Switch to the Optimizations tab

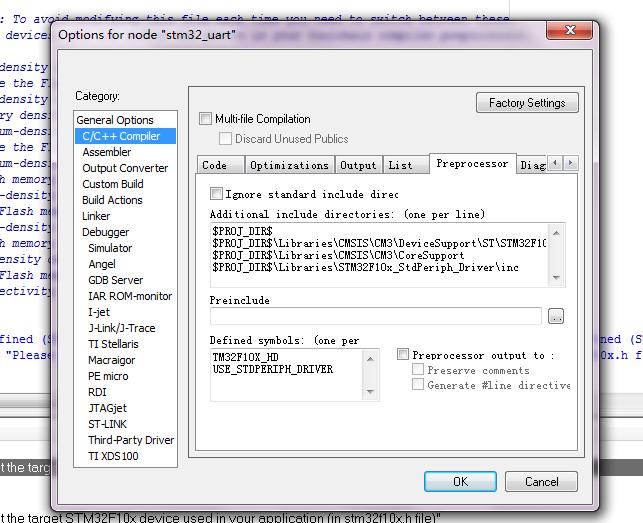pos(290,165)
